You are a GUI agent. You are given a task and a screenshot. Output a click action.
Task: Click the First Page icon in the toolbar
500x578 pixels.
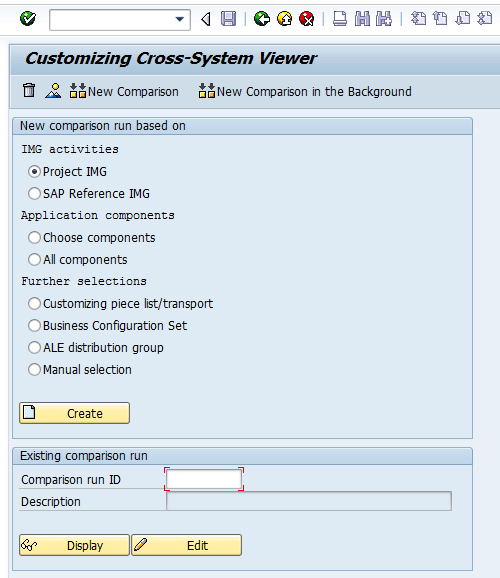pos(418,18)
